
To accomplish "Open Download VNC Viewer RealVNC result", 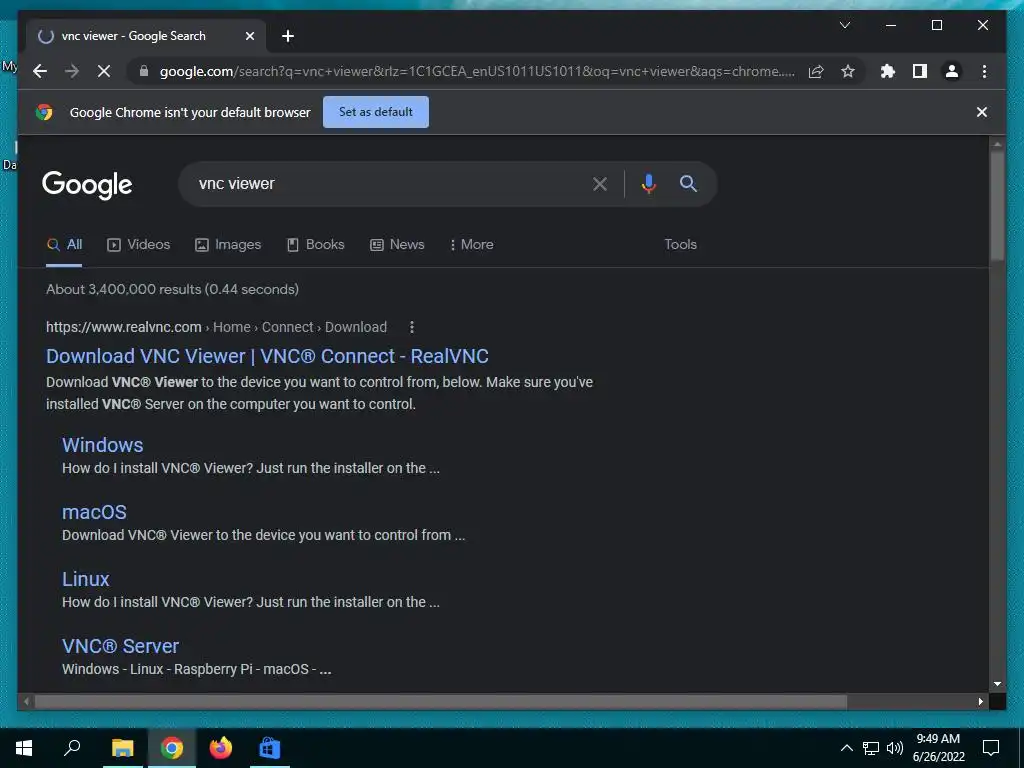I will (x=267, y=356).
